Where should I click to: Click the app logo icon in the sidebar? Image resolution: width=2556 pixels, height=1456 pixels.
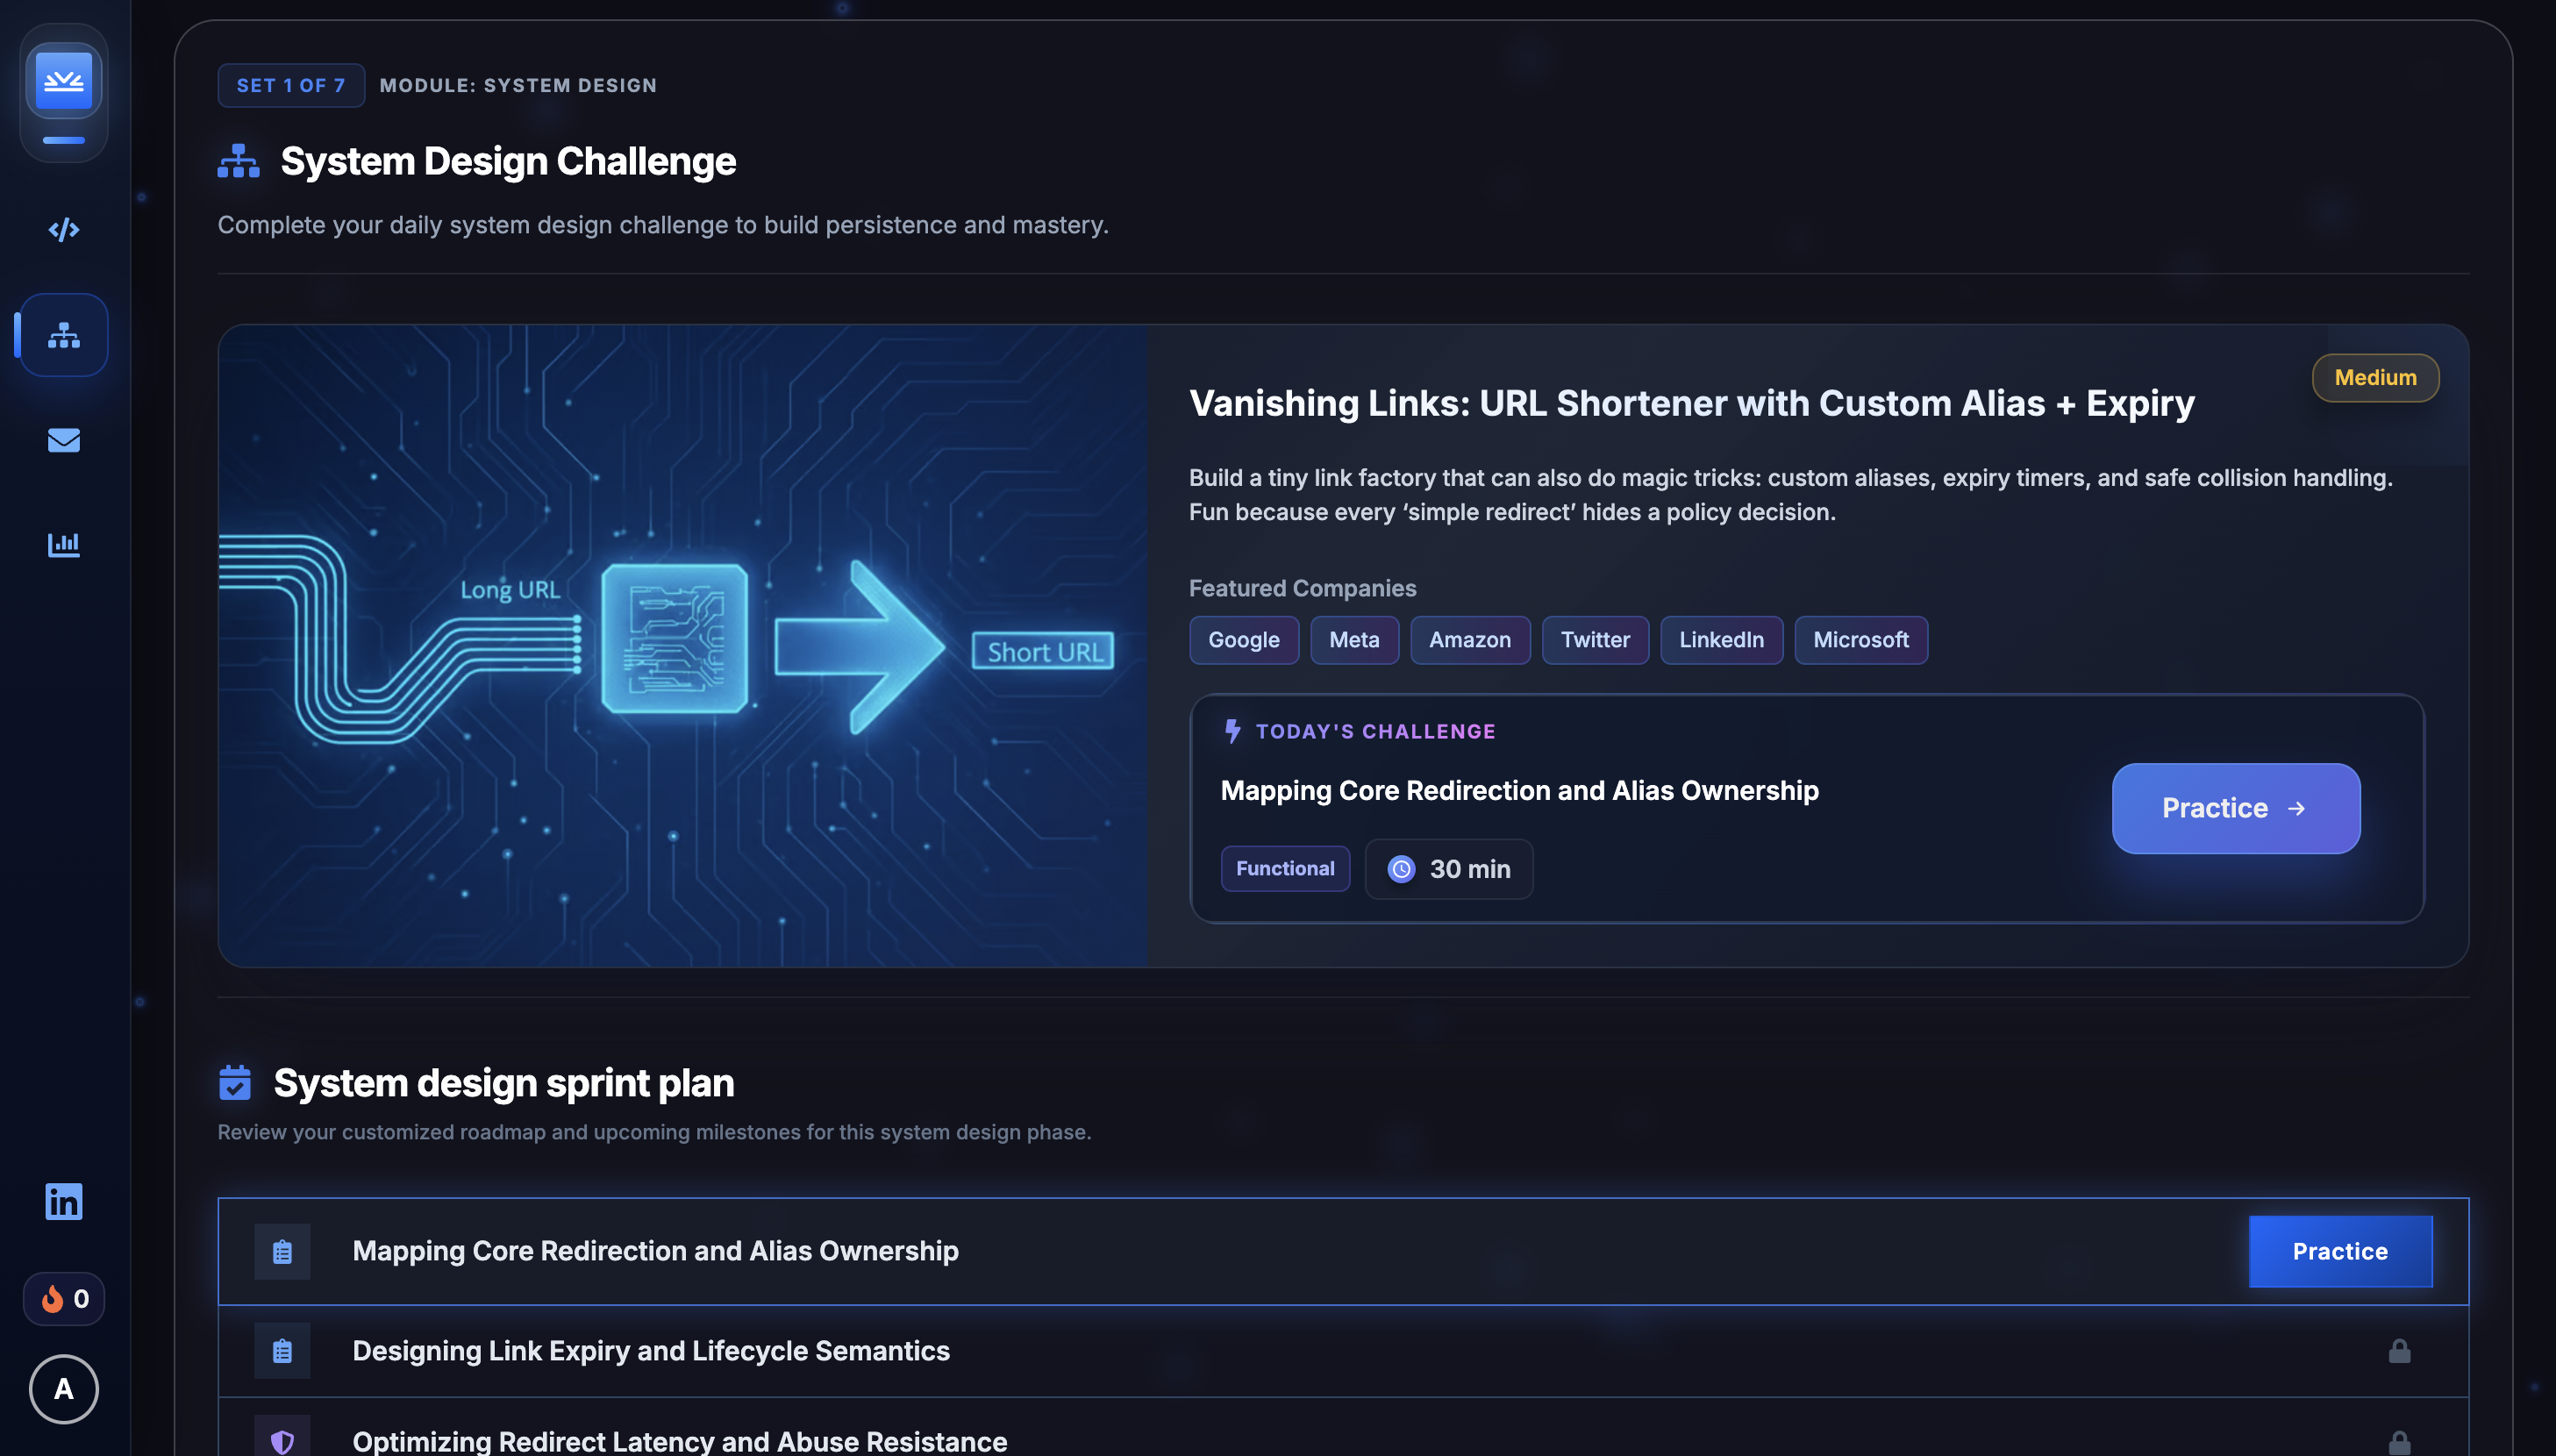point(64,81)
